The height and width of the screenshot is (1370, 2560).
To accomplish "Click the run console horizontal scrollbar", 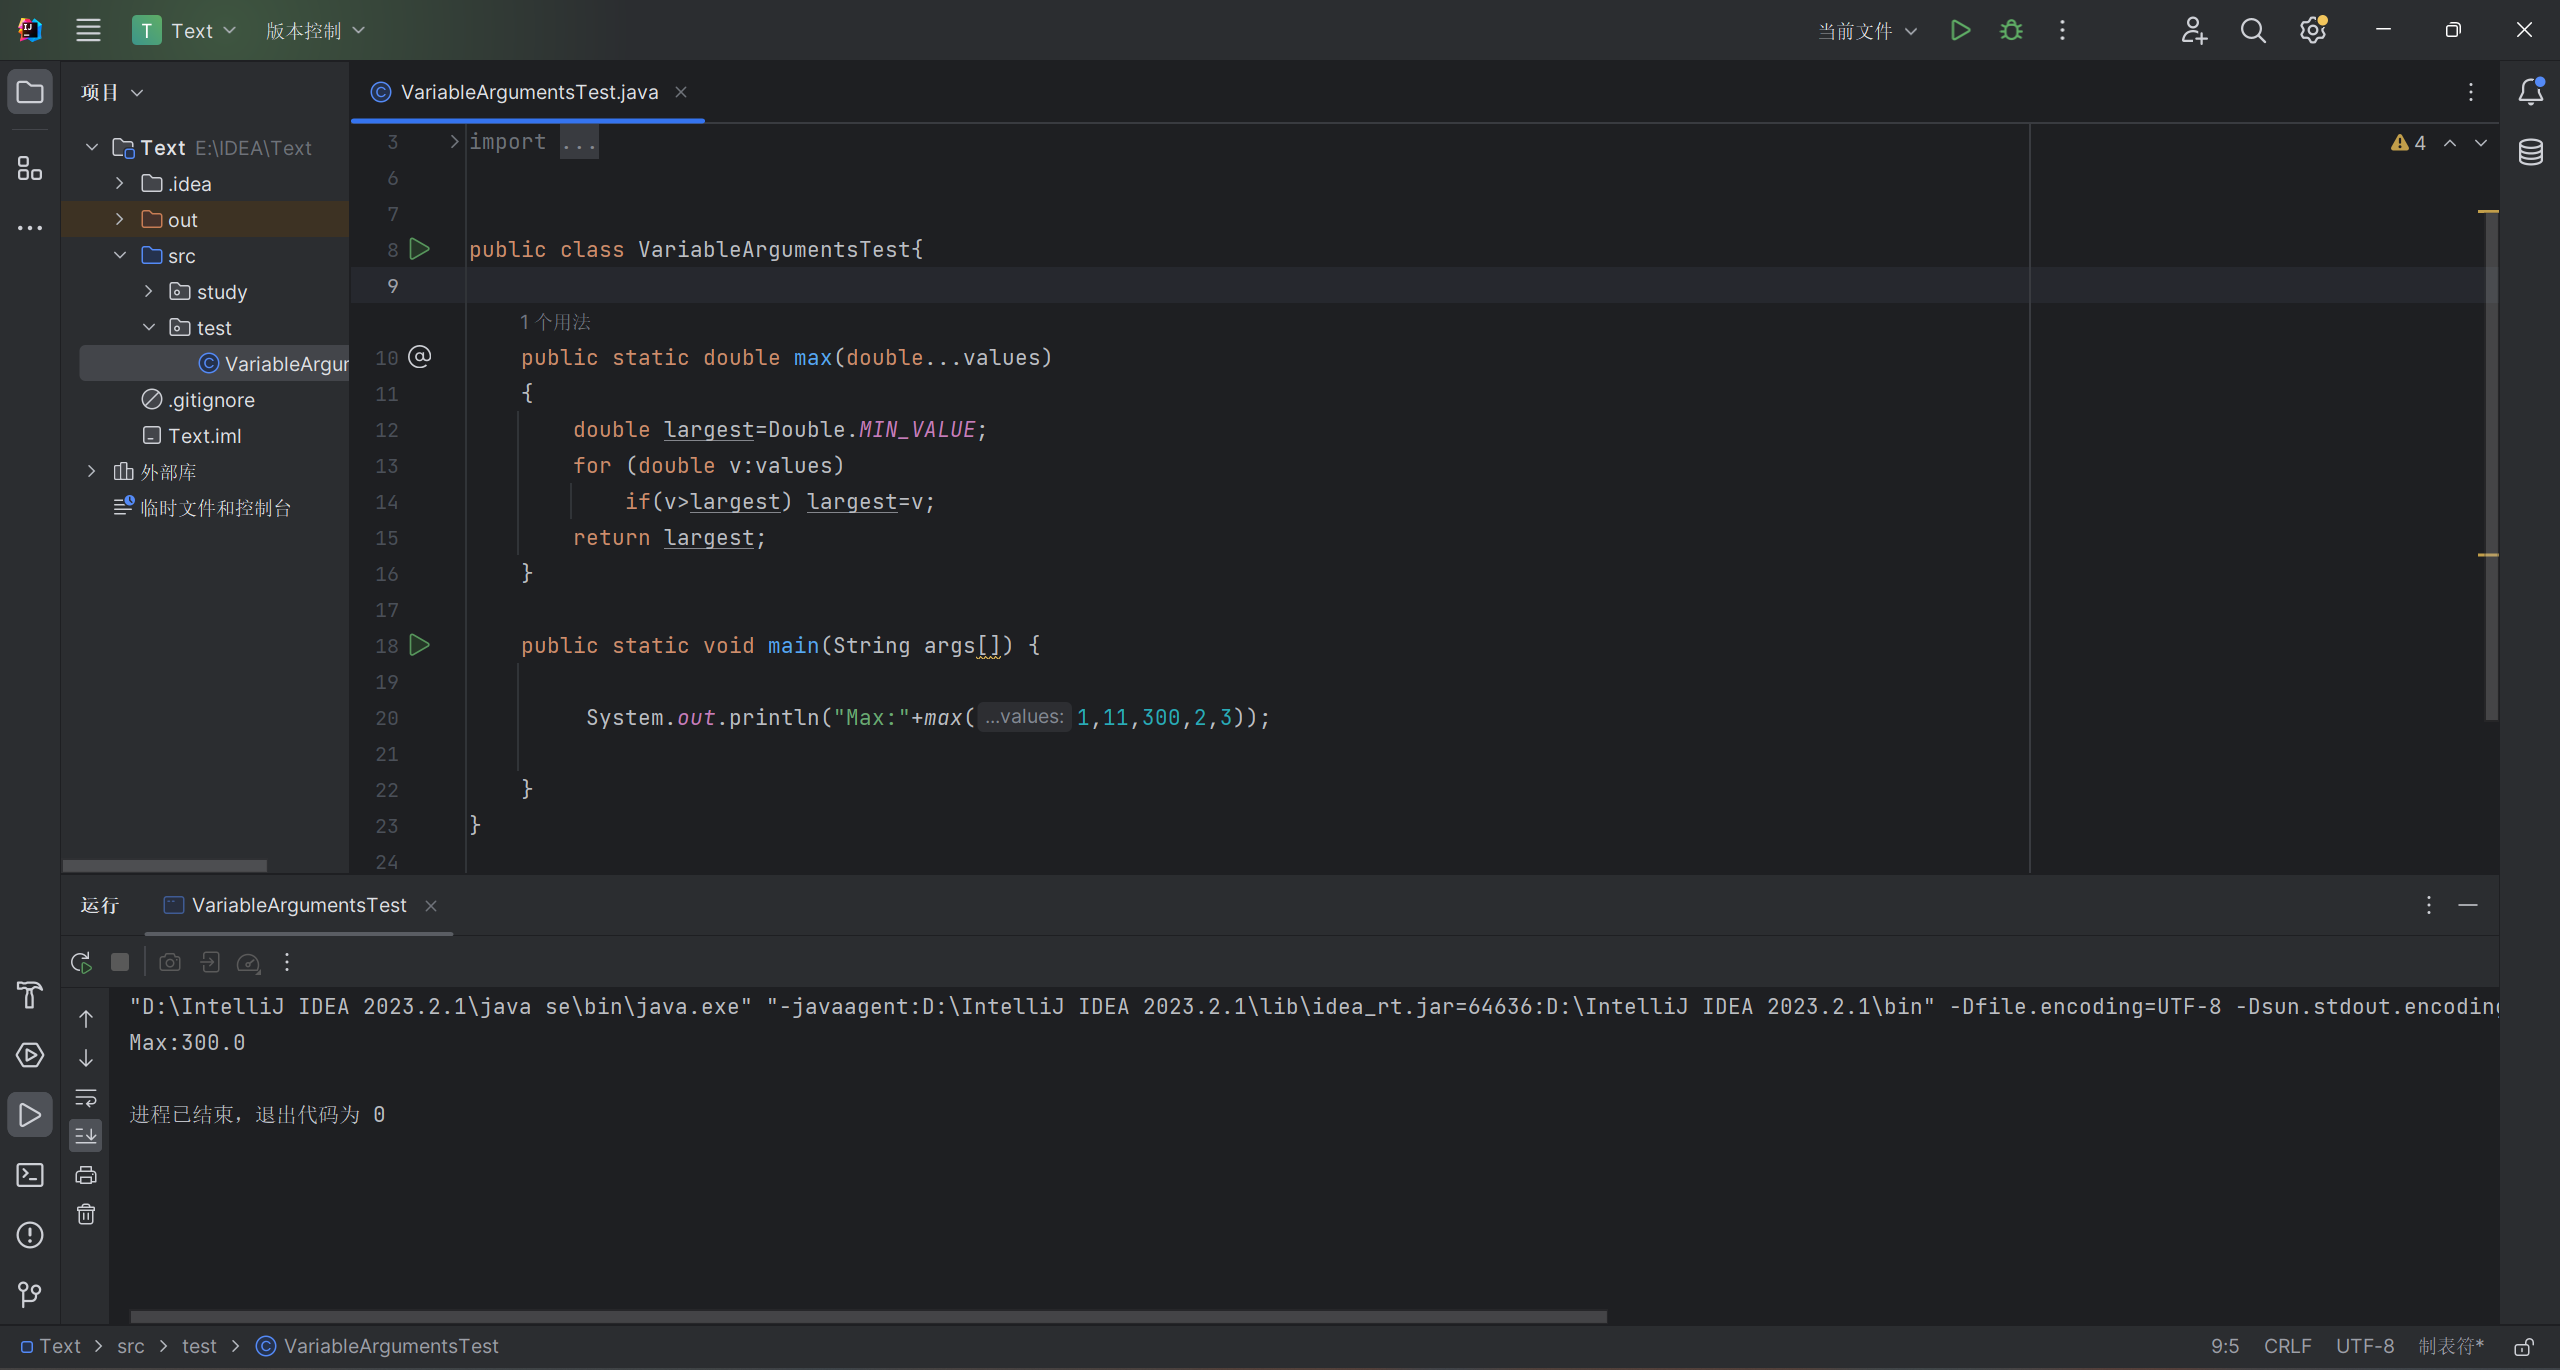I will click(x=868, y=1317).
